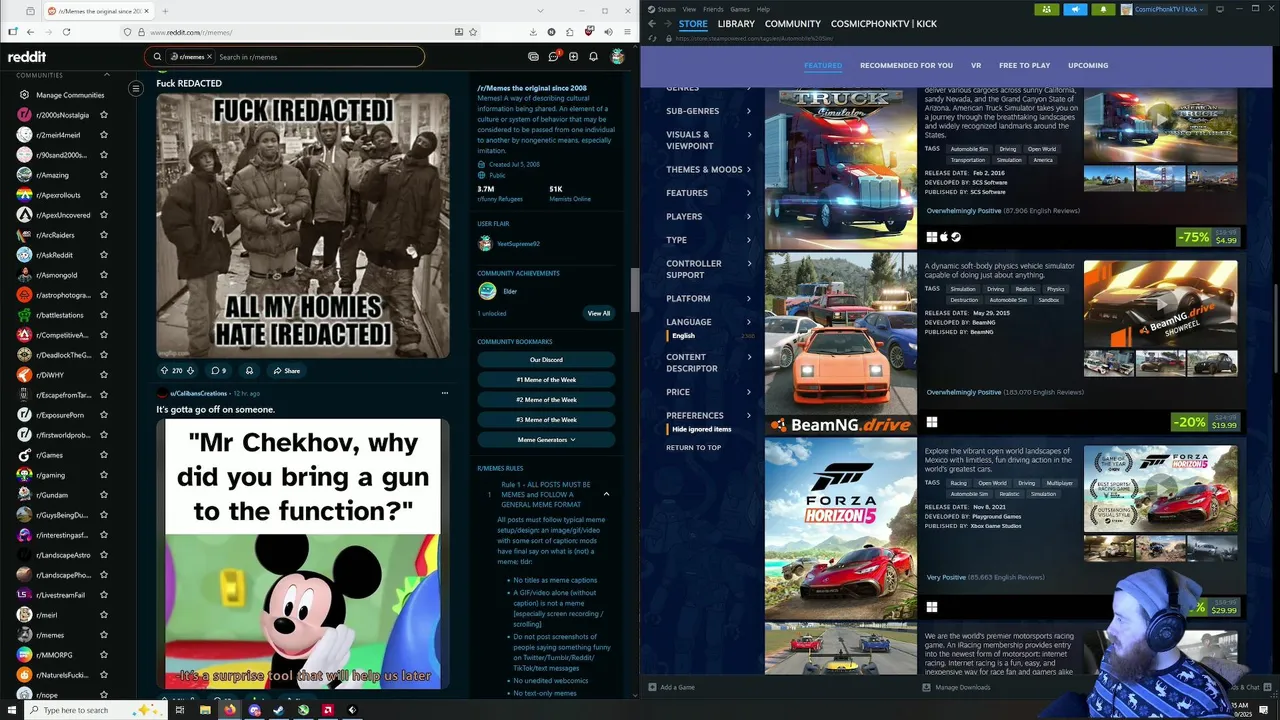
Task: Open Steam notifications bell button
Action: click(x=1103, y=9)
